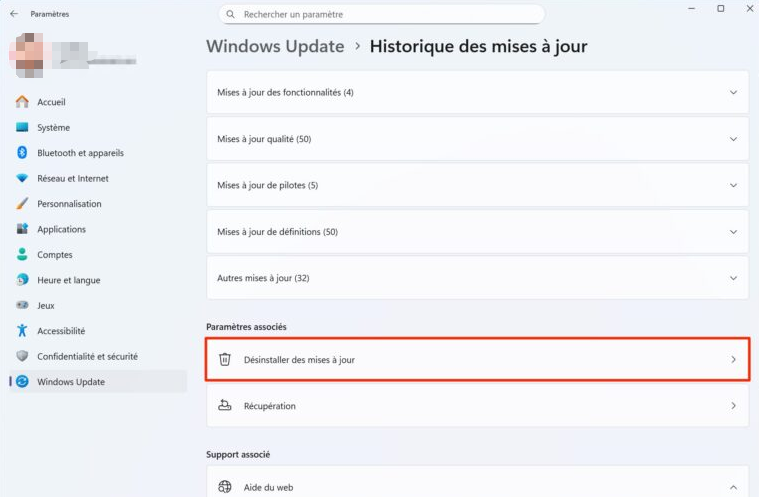759x497 pixels.
Task: Click the Support associé heading
Action: click(x=238, y=454)
